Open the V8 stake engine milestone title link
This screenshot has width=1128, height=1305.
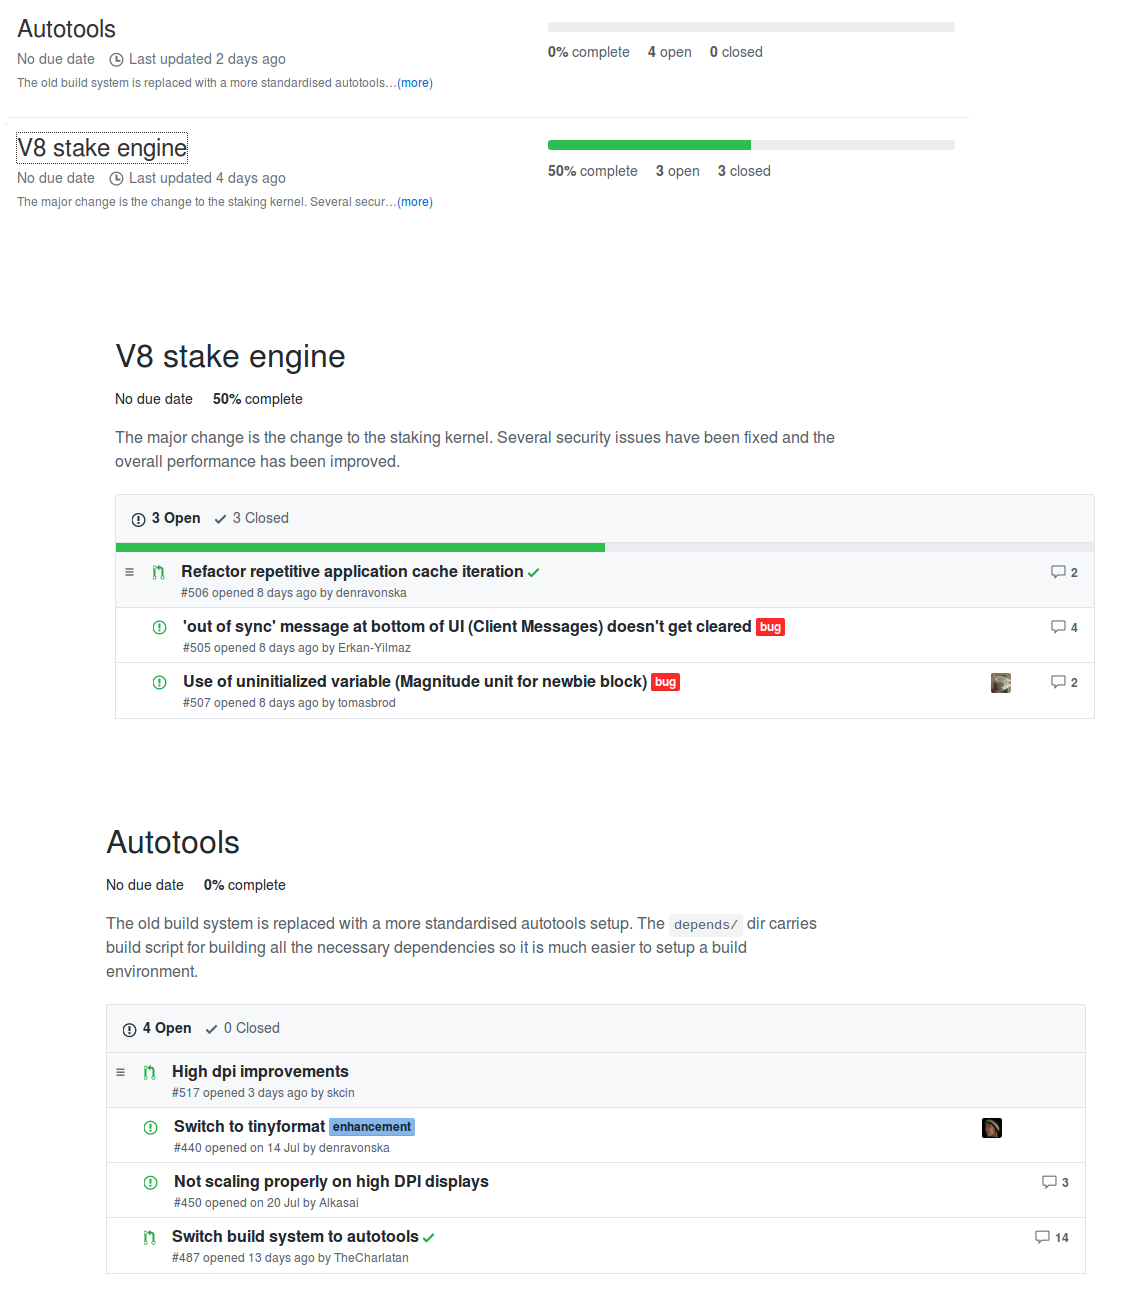(102, 148)
